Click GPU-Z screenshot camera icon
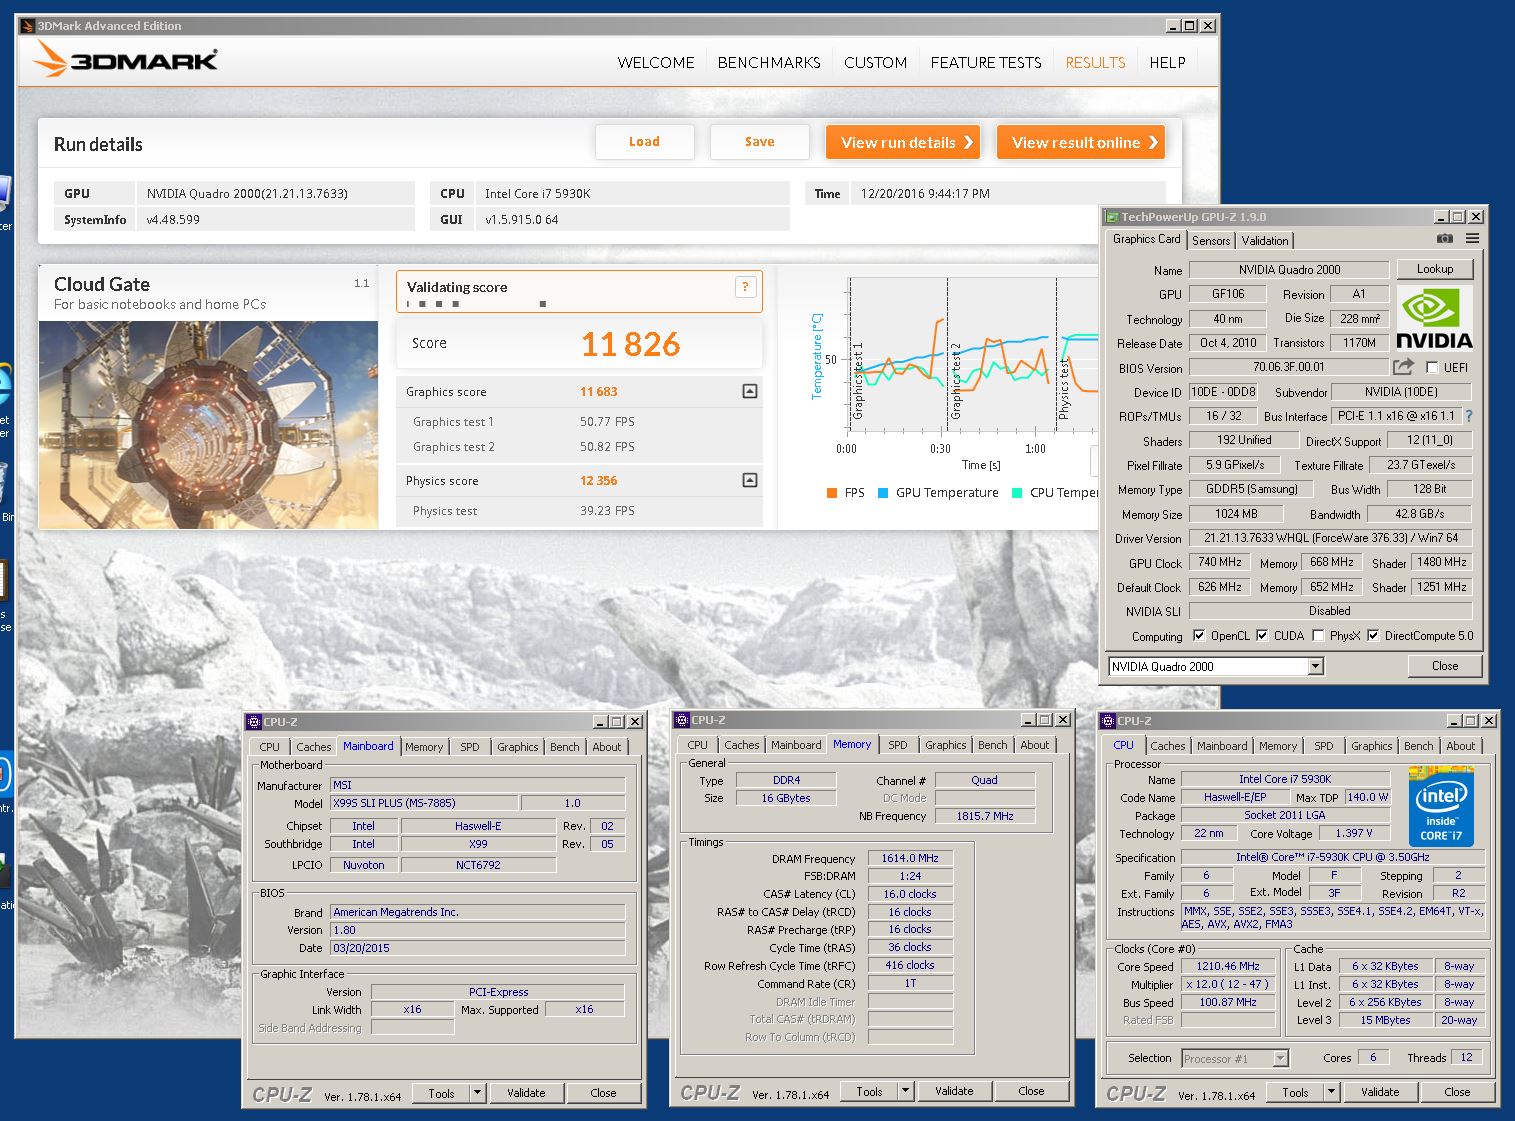This screenshot has width=1515, height=1121. point(1444,239)
